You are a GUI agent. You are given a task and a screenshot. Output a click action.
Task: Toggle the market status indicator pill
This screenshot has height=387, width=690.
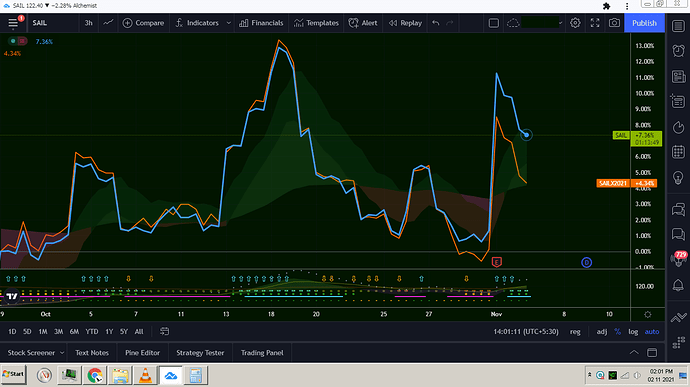tap(18, 41)
